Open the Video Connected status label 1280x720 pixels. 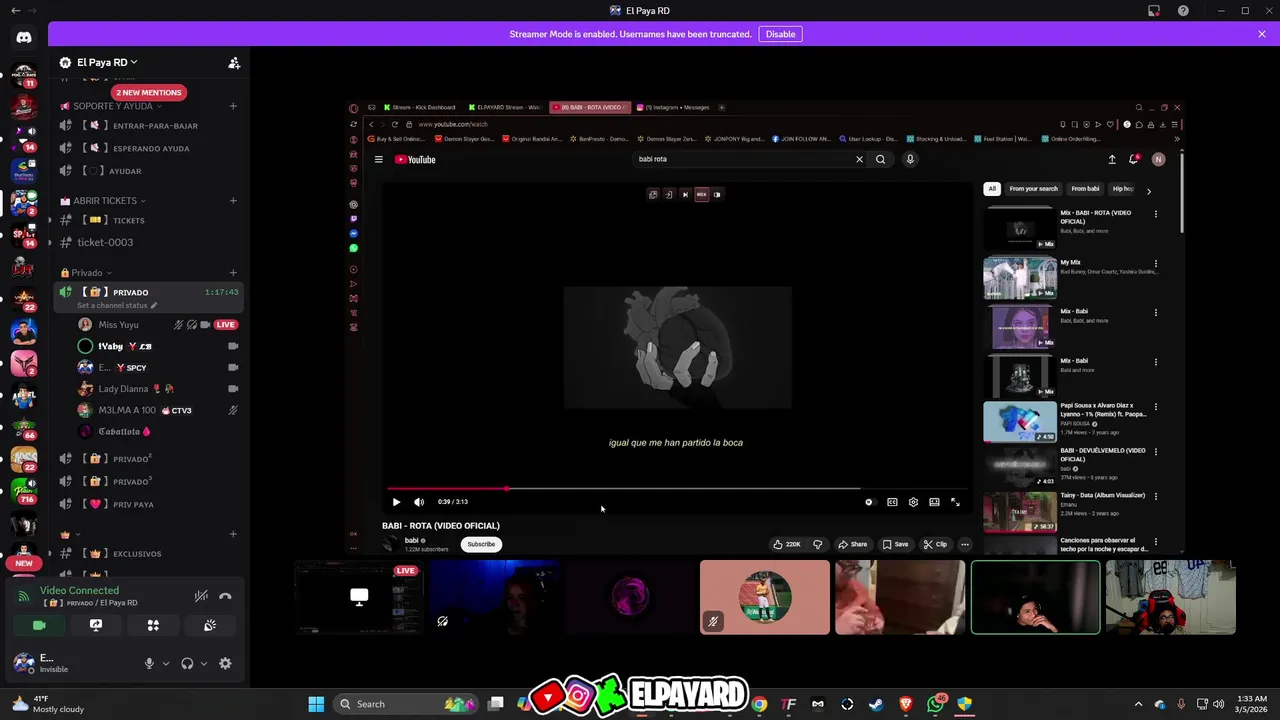click(79, 590)
